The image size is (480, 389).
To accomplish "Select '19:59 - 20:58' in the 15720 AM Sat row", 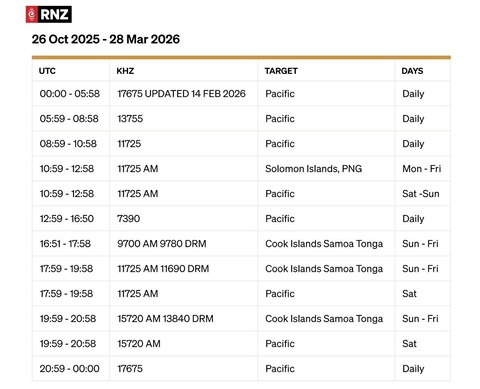I will (68, 344).
